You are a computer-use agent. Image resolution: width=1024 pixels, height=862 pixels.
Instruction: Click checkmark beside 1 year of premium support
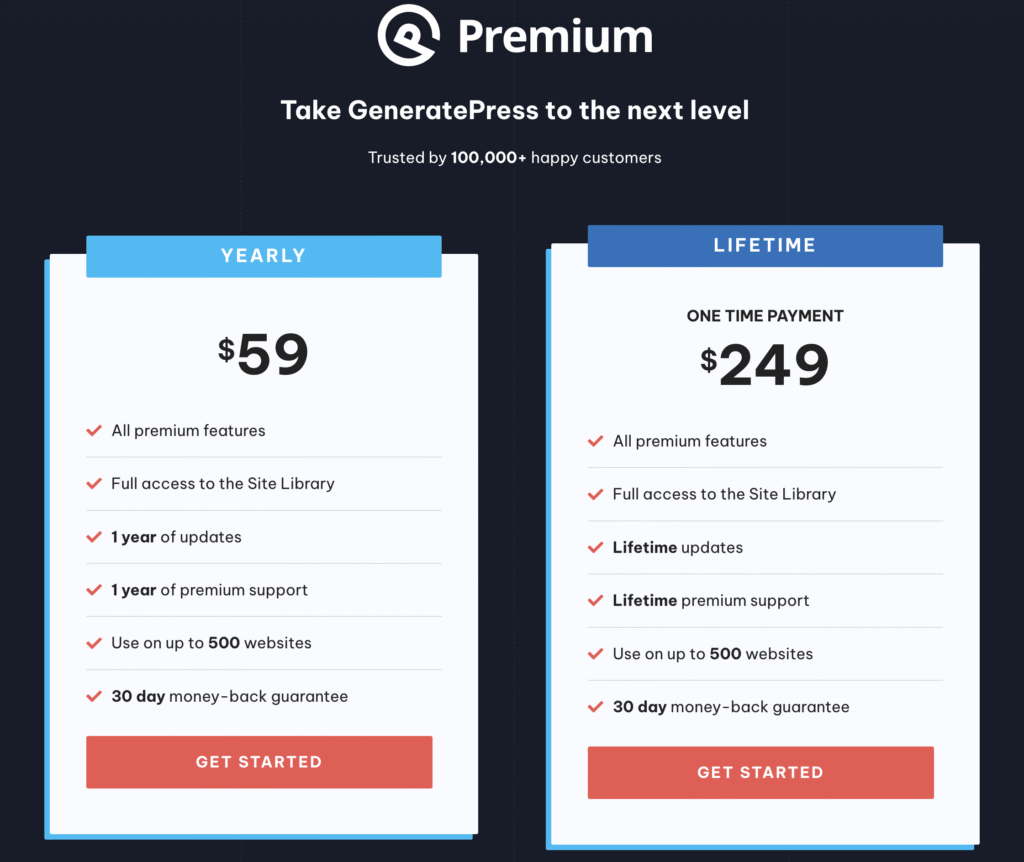tap(94, 590)
